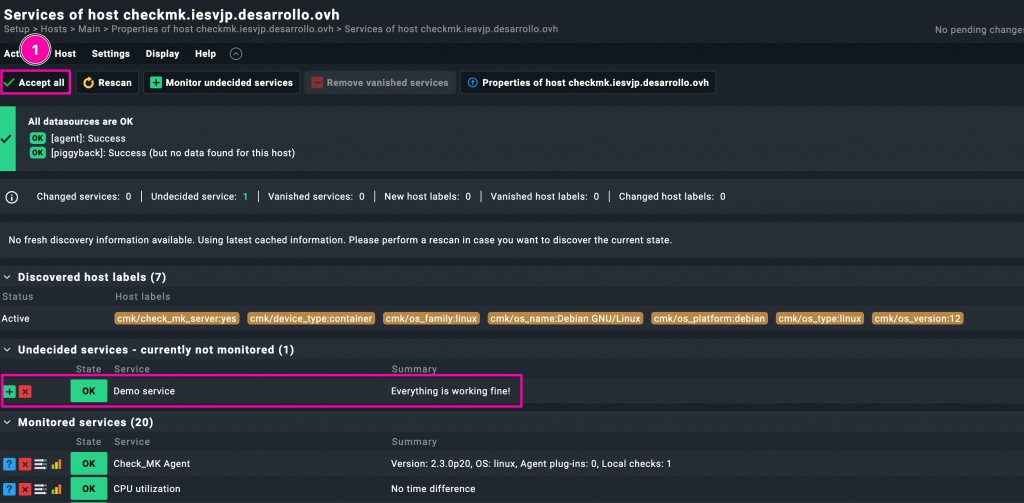
Task: Open the Help menu
Action: pyautogui.click(x=205, y=54)
